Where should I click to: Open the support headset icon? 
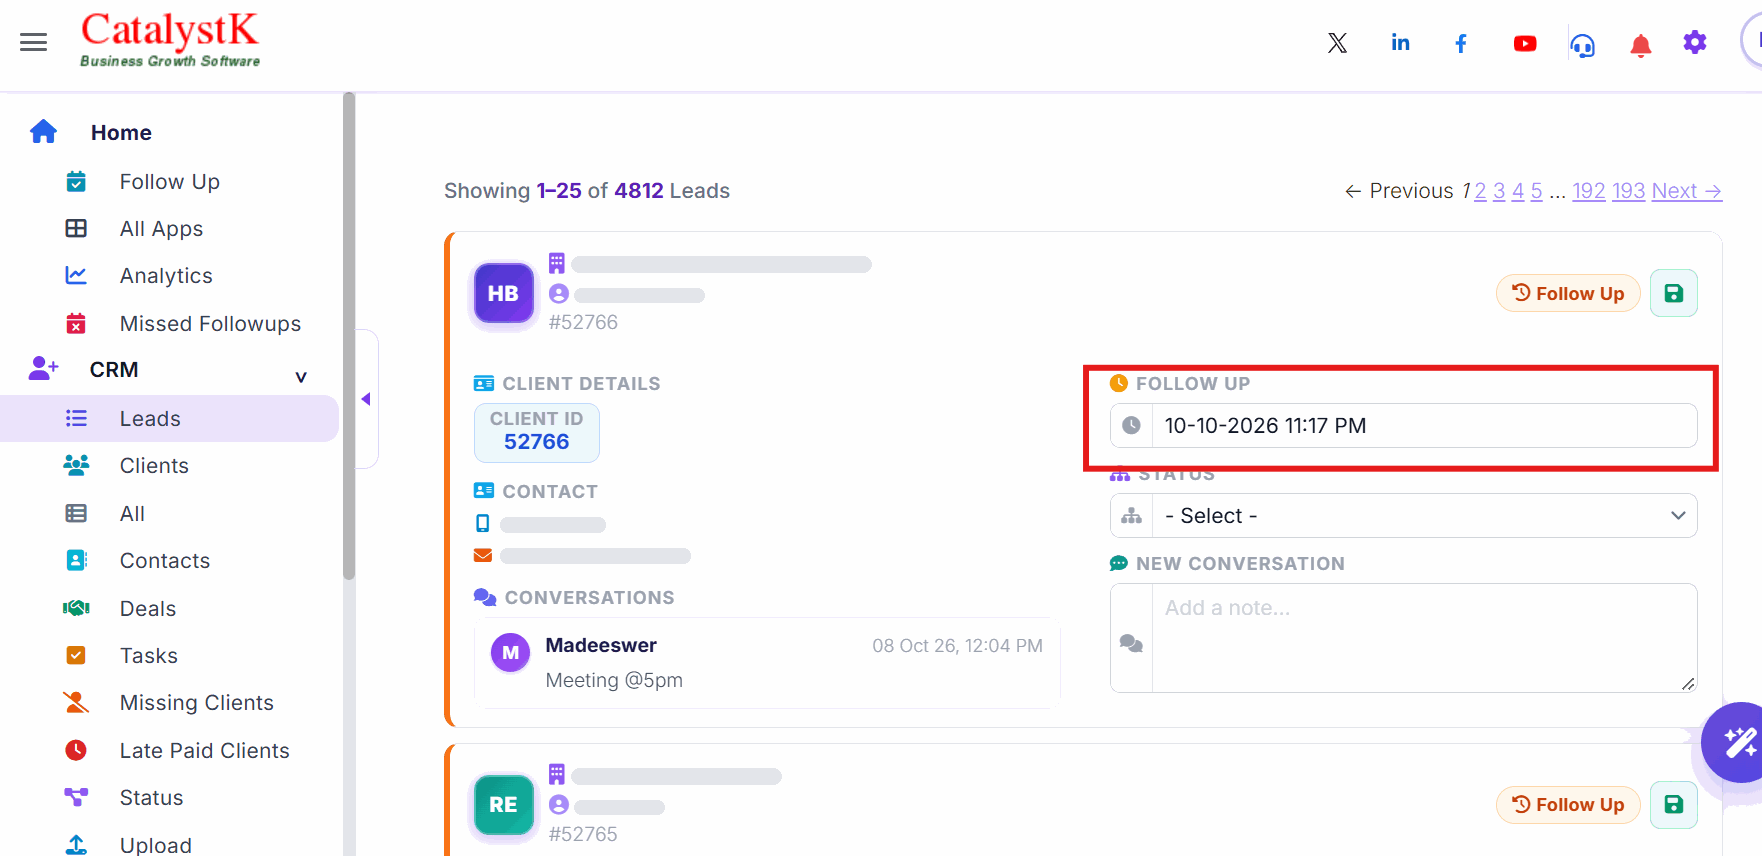[x=1582, y=45]
